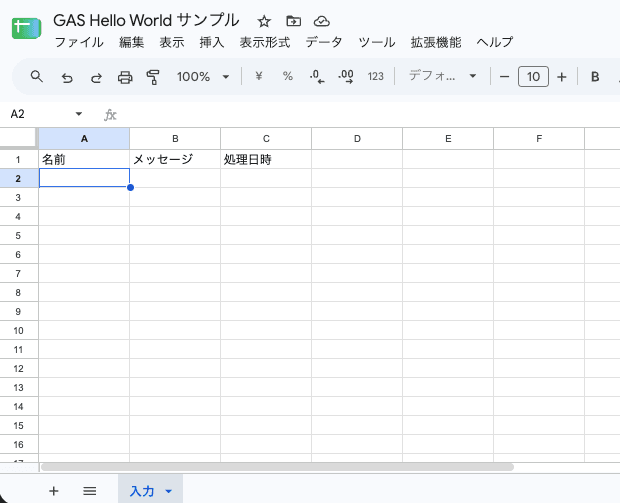Apply yen currency format
The height and width of the screenshot is (503, 620).
259,76
